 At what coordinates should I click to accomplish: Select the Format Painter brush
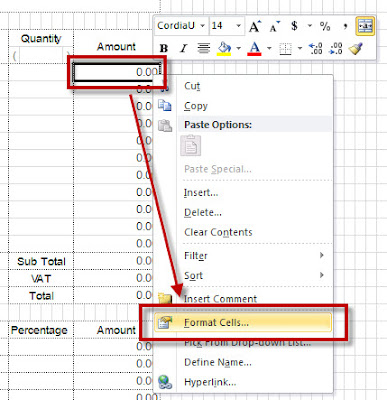tap(356, 49)
